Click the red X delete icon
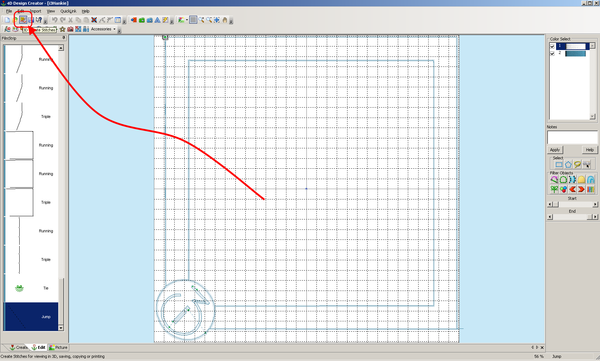This screenshot has width=600, height=361. (x=94, y=20)
